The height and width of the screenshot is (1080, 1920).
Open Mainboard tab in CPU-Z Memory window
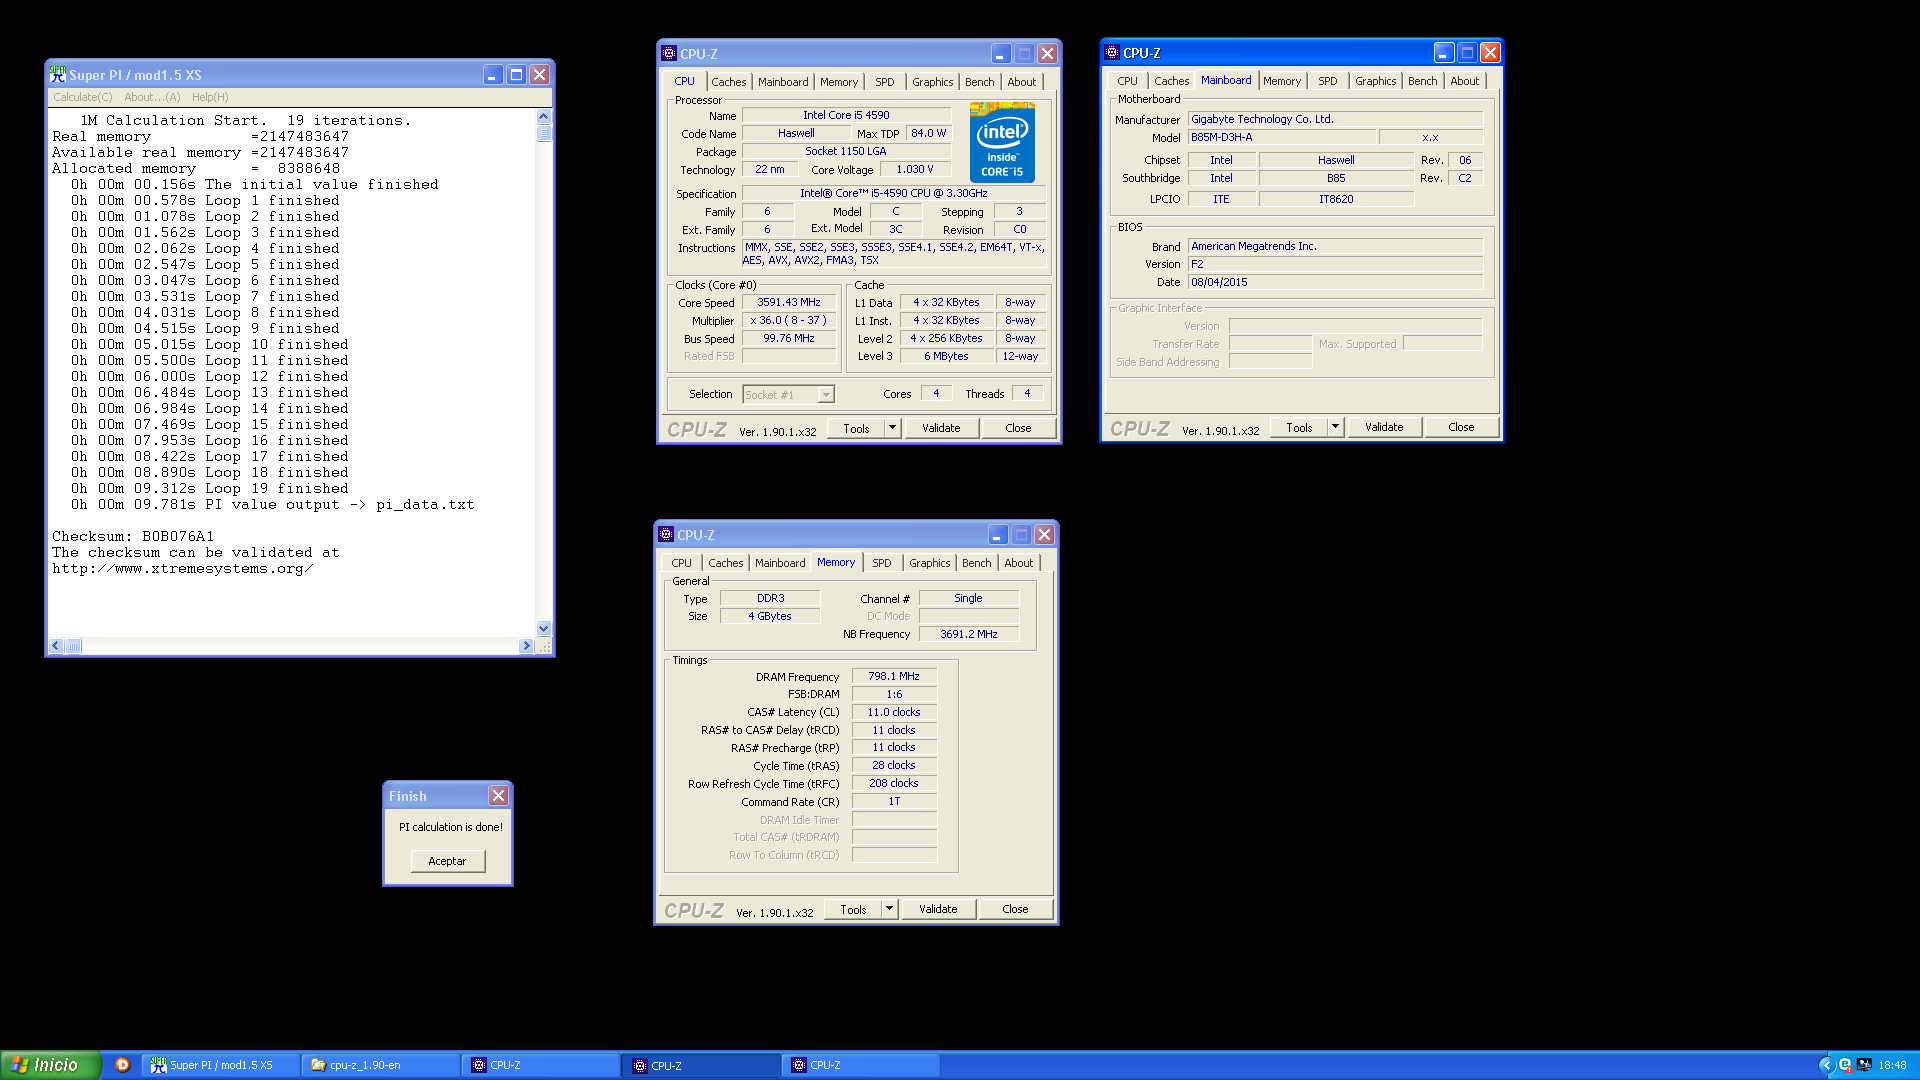point(780,563)
